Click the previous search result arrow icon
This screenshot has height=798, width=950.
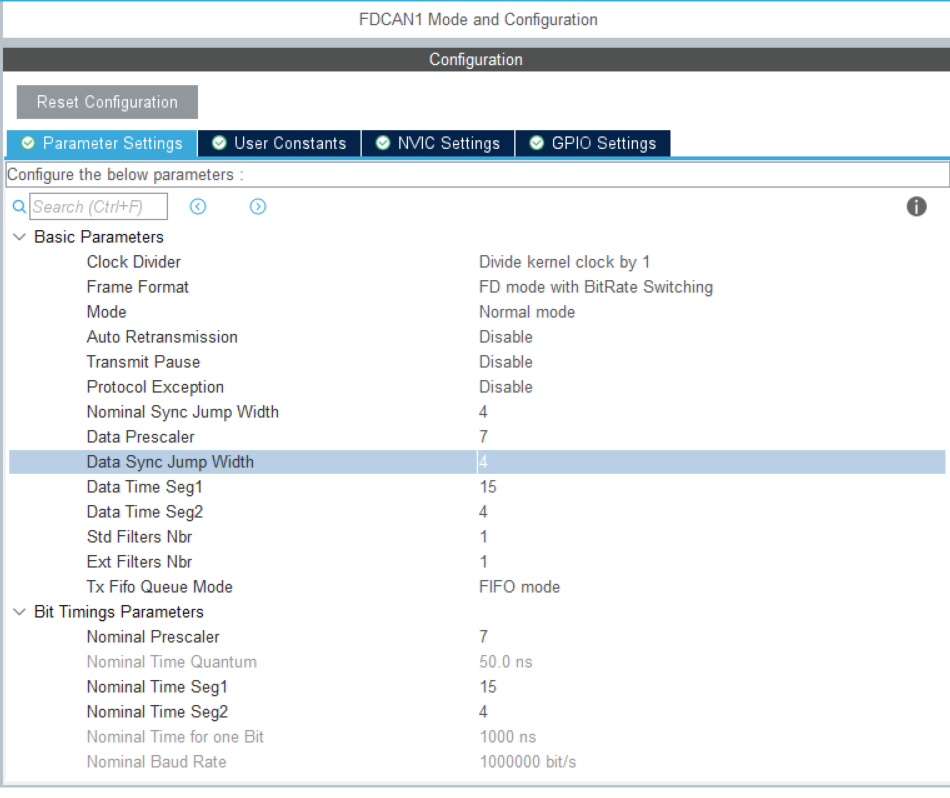(x=198, y=206)
